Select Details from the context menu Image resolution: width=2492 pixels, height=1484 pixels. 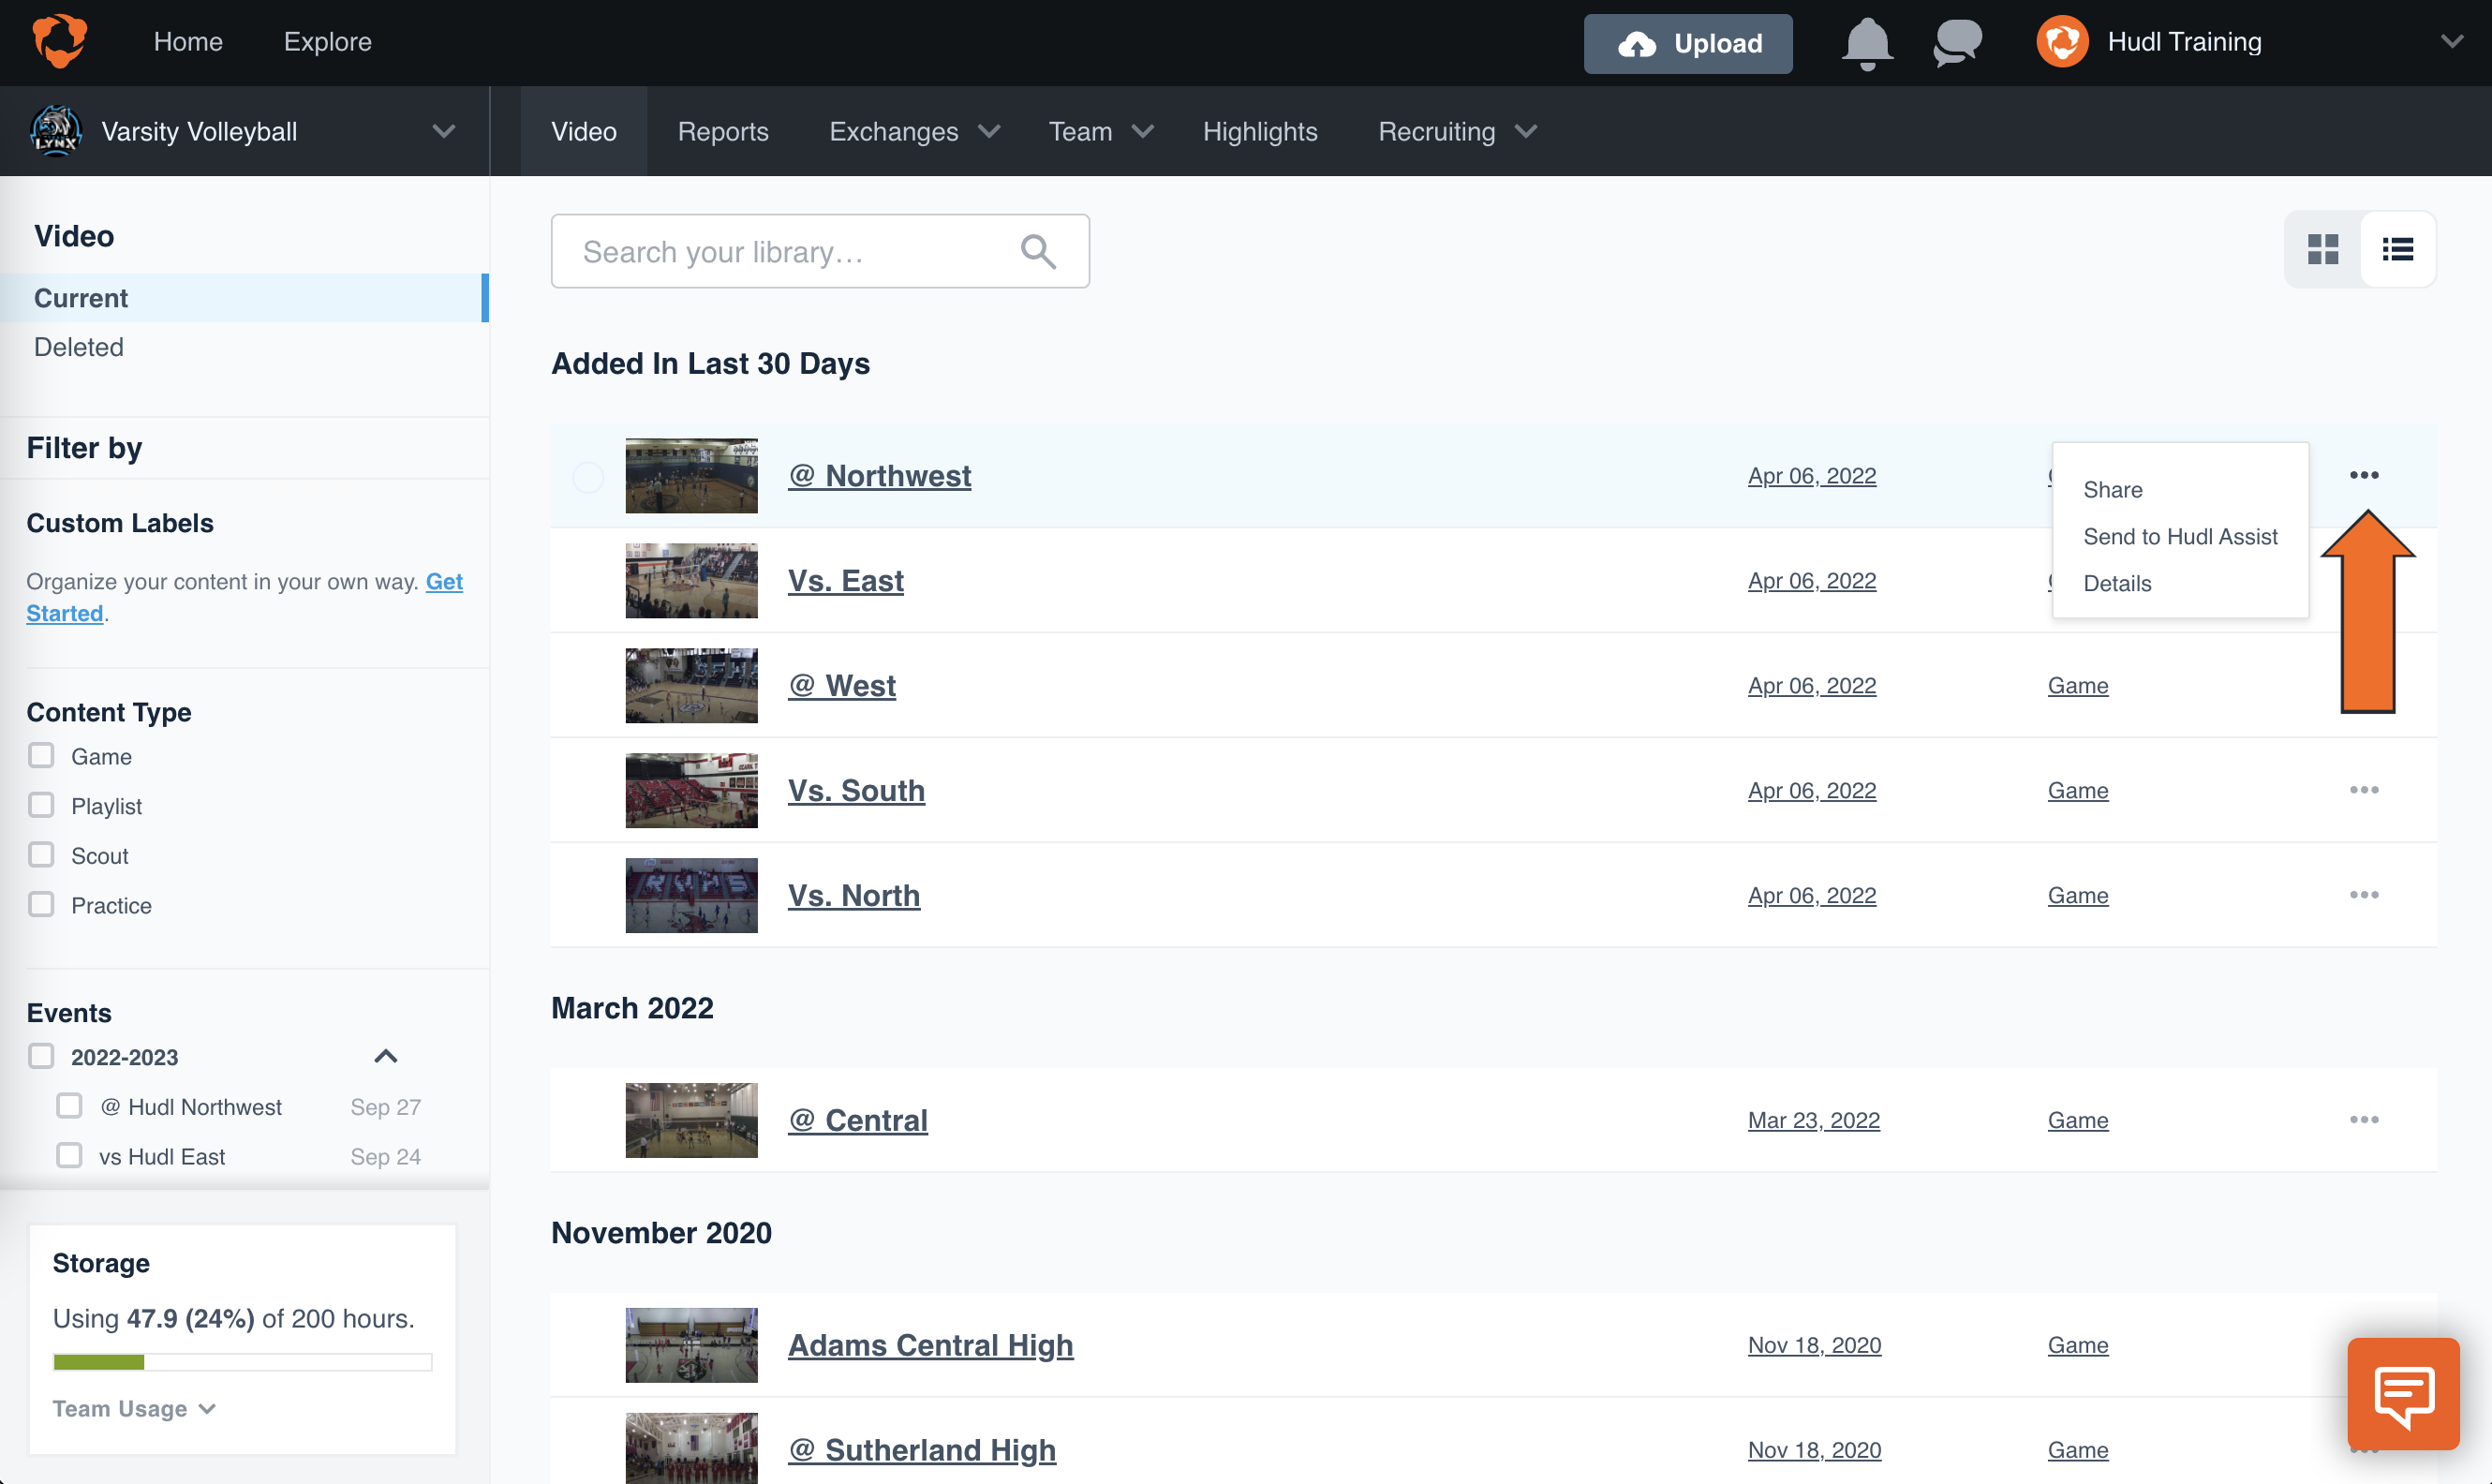coord(2117,583)
